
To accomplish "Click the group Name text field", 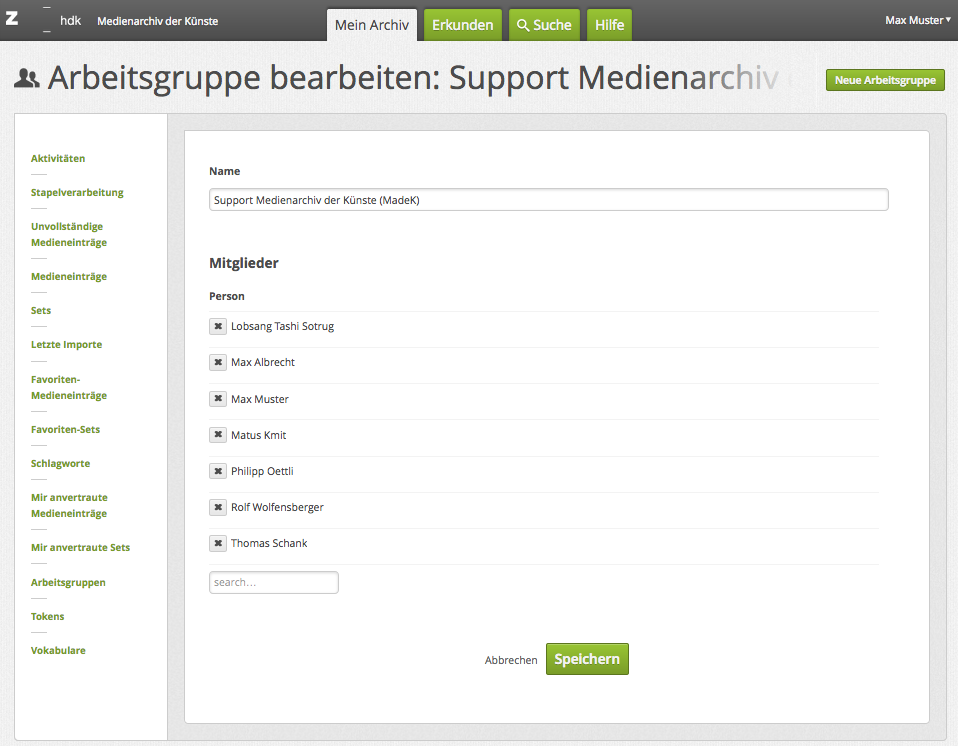I will (548, 200).
